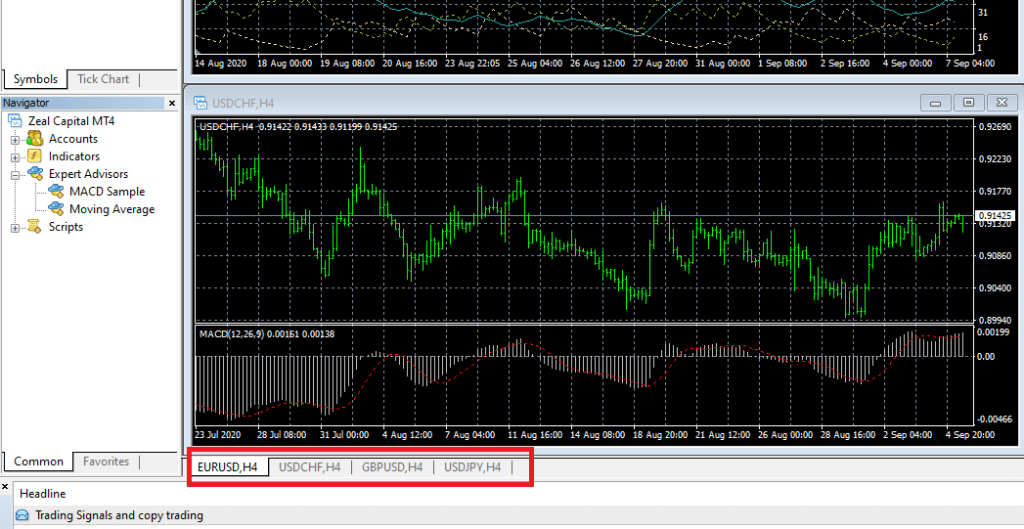1024x529 pixels.
Task: Click the Indicators icon in Navigator
Action: pos(34,157)
